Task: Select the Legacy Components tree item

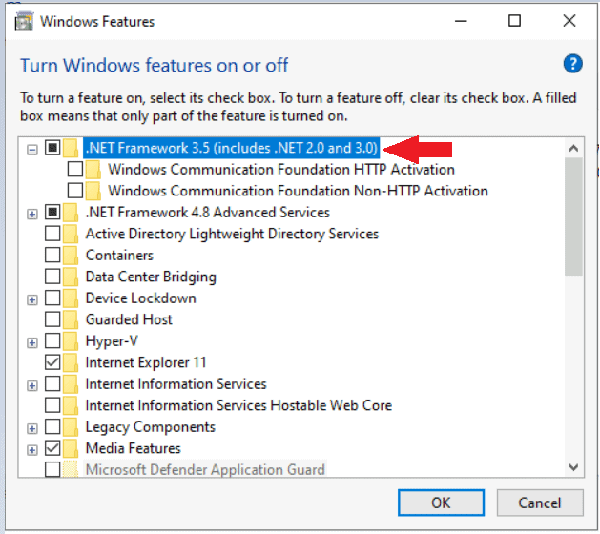Action: [x=150, y=427]
